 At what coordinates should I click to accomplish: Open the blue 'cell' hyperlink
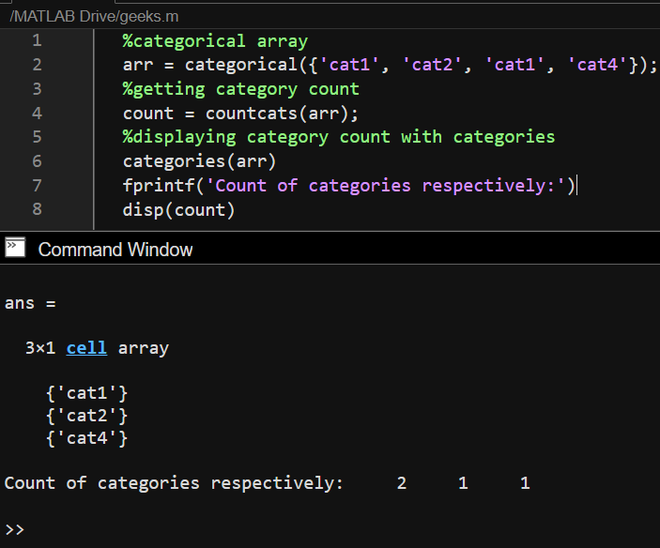(x=87, y=348)
